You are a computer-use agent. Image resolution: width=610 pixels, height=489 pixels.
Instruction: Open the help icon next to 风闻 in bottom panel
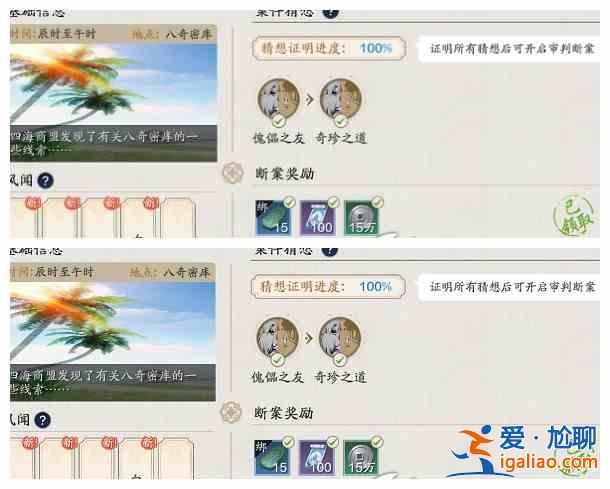point(43,420)
